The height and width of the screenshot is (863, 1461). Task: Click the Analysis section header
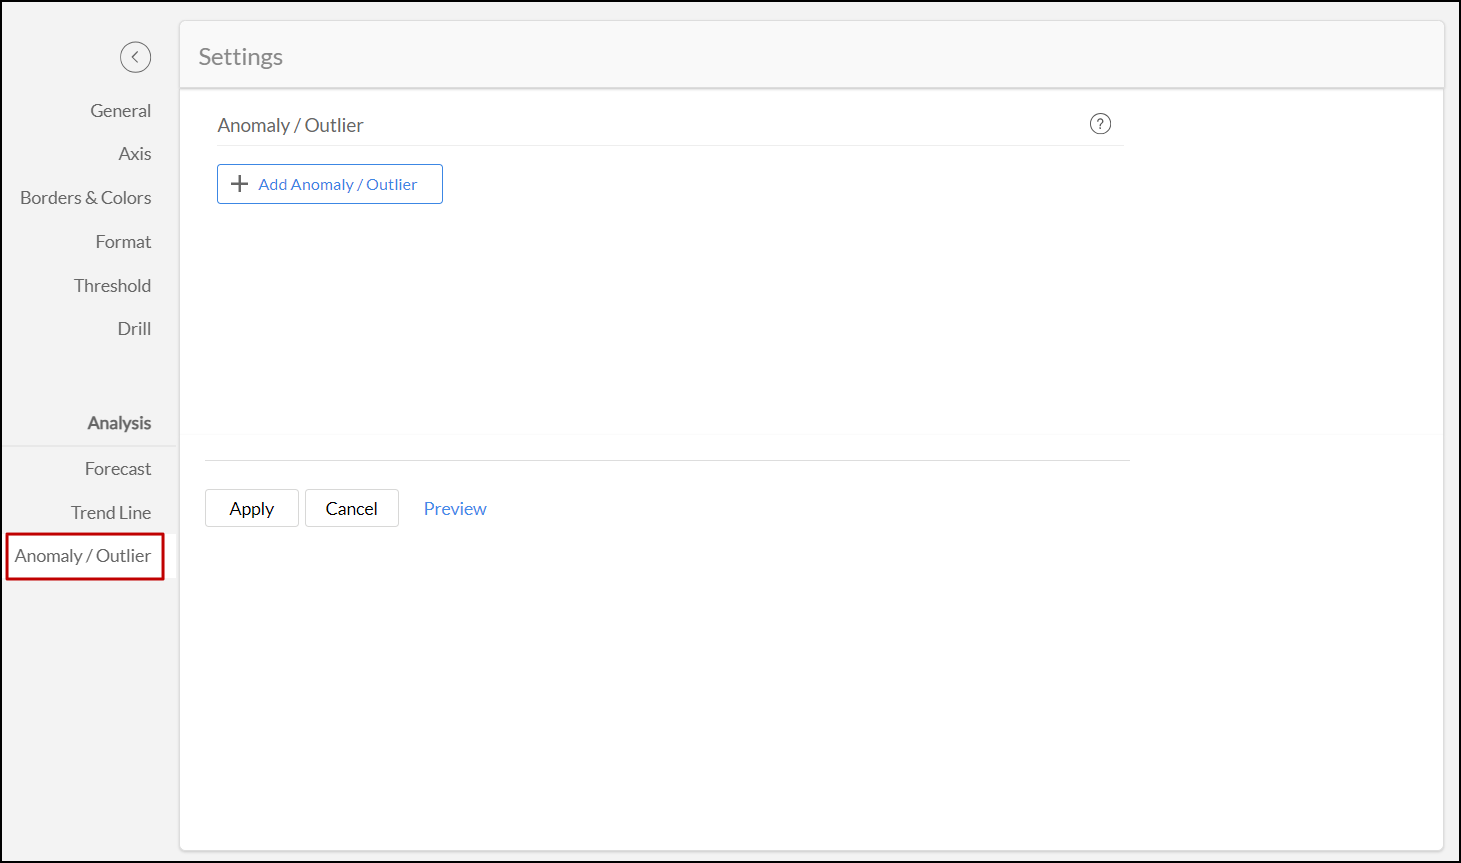(x=119, y=423)
